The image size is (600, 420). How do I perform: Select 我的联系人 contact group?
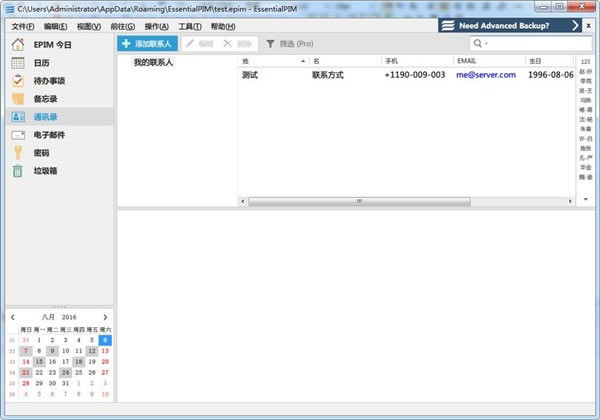[x=153, y=62]
